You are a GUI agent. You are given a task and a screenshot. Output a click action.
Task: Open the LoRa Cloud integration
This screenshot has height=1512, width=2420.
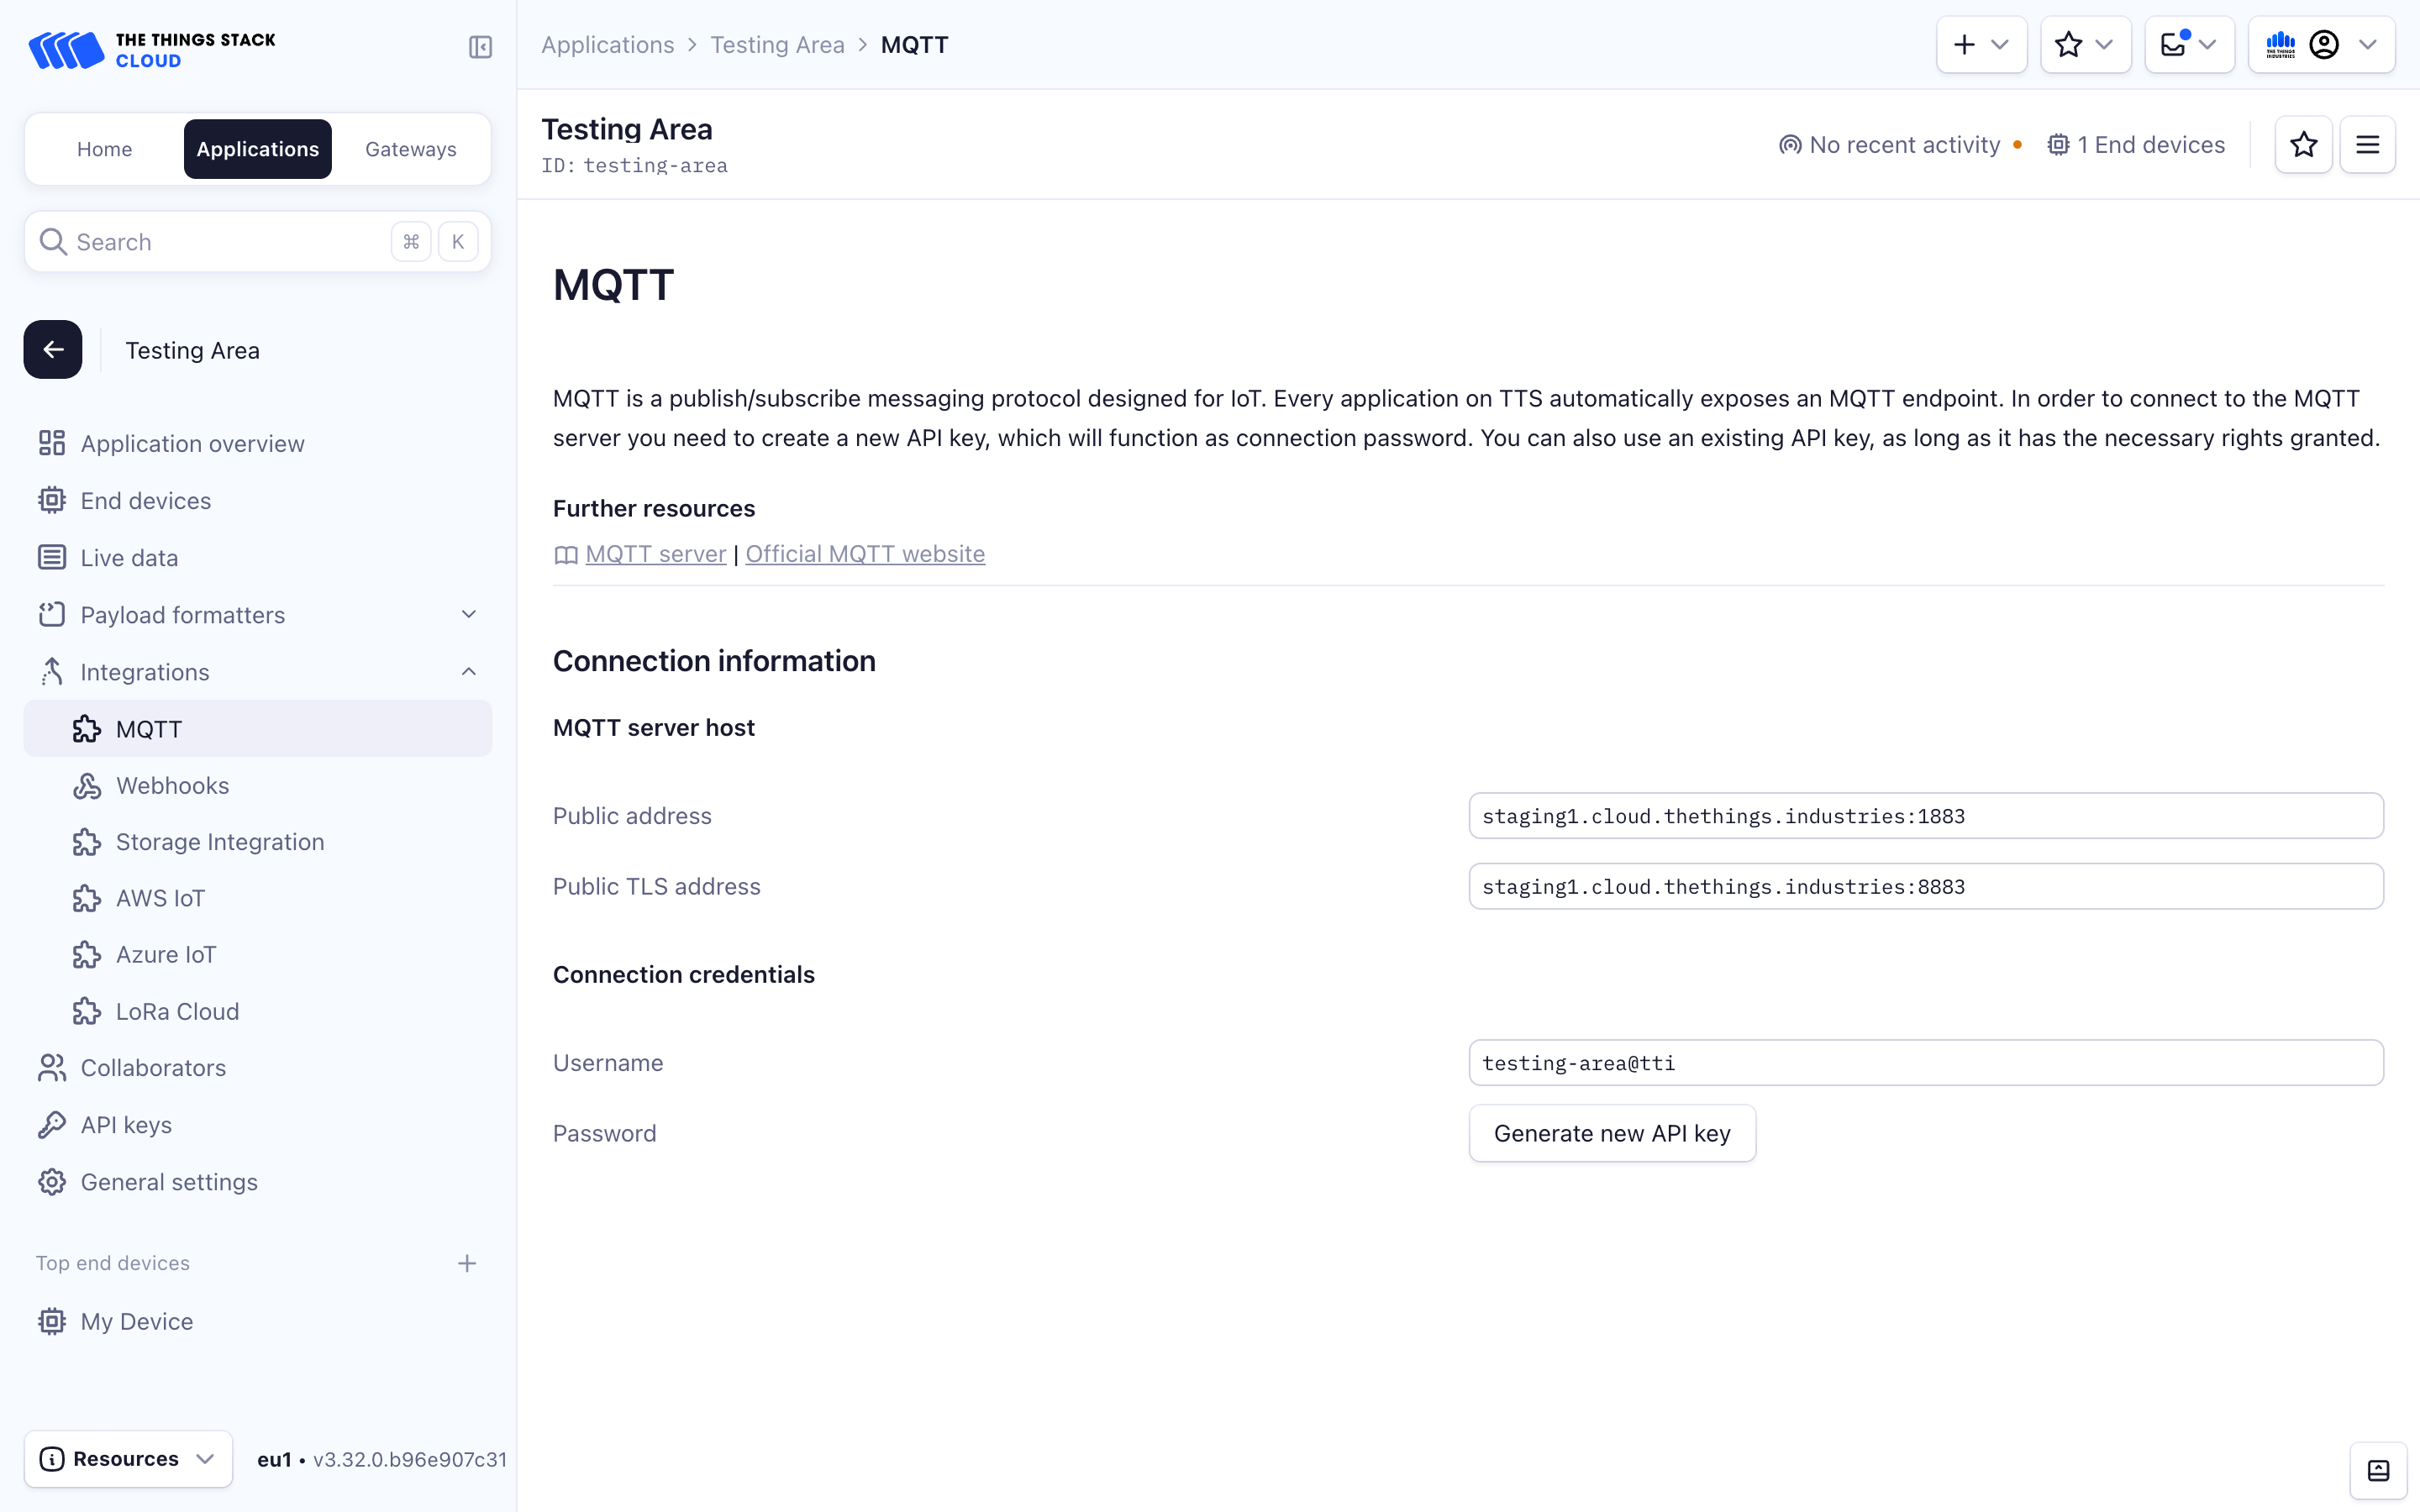[177, 1011]
